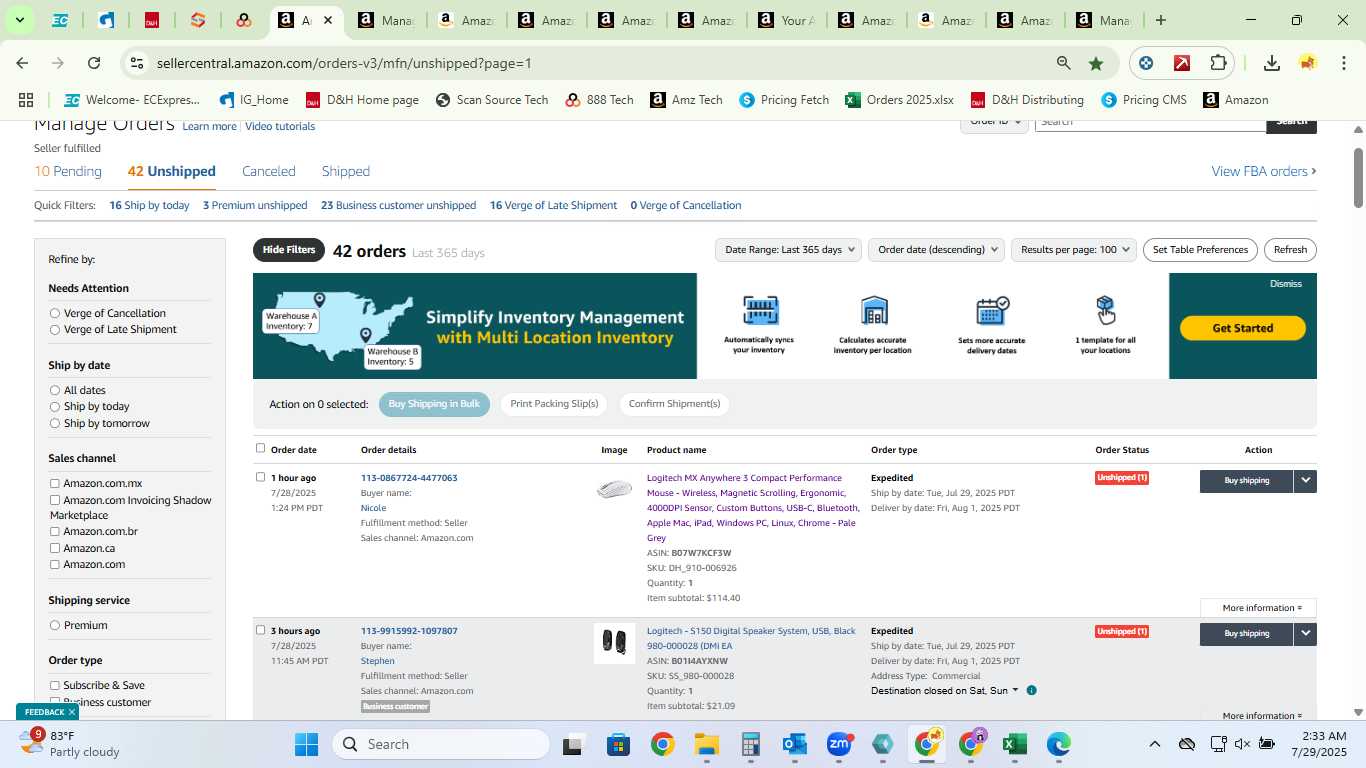This screenshot has height=768, width=1366.
Task: Open Order date (descending) sort dropdown
Action: (x=937, y=250)
